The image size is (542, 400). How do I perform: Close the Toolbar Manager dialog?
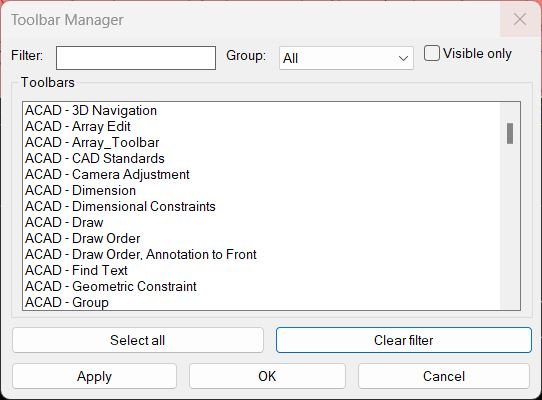tap(520, 19)
